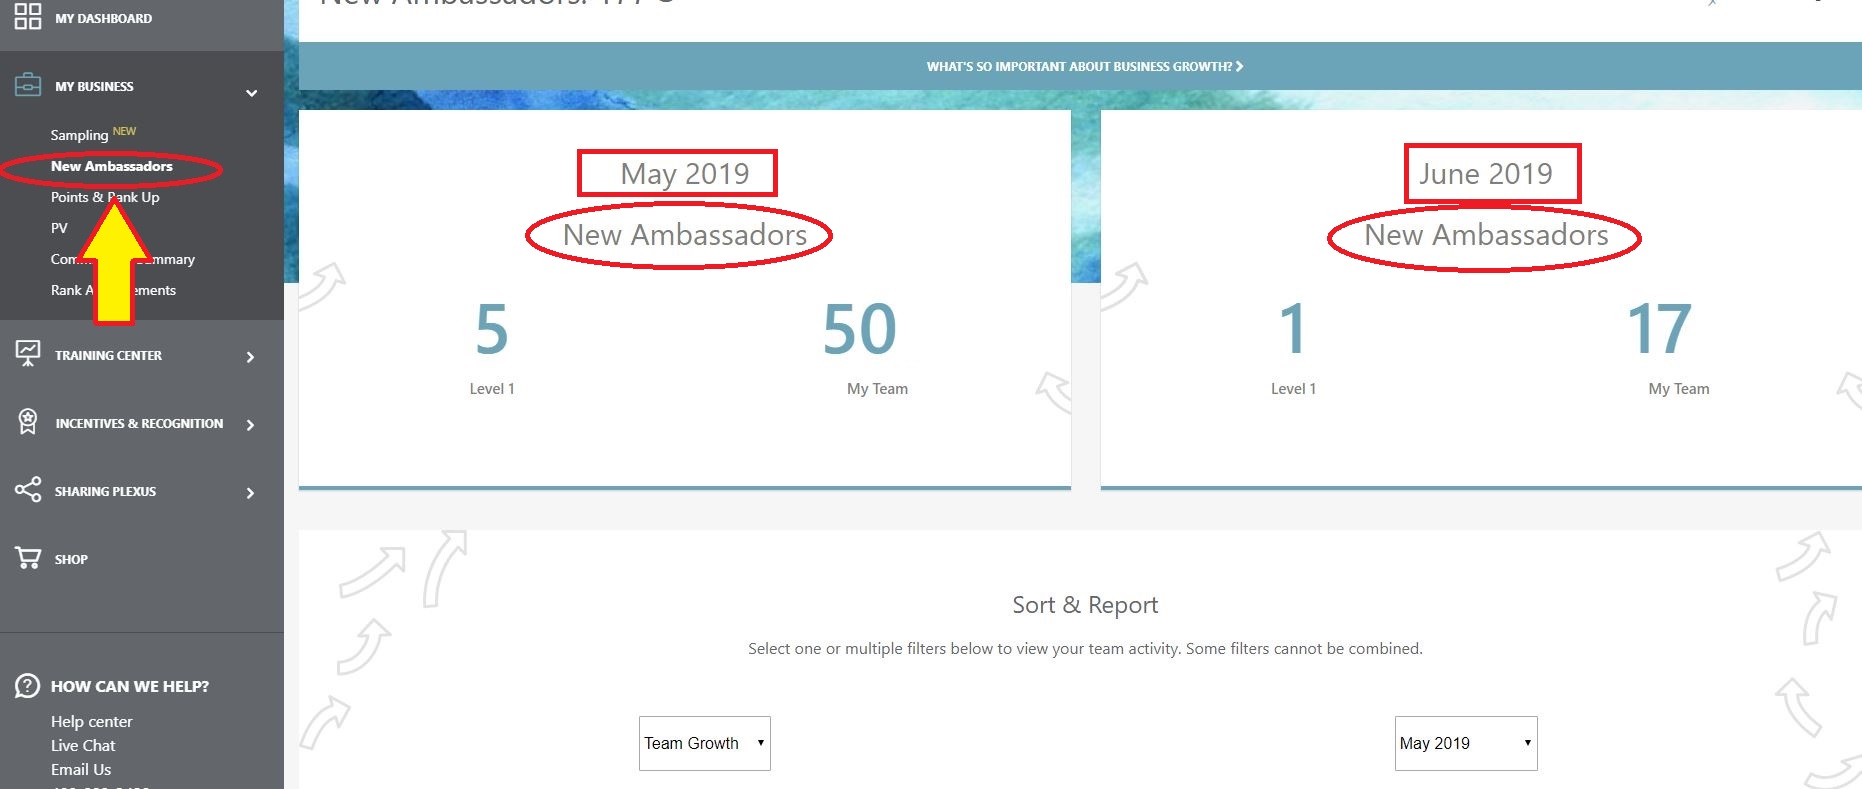The image size is (1862, 789).
Task: Select Sampling in the sidebar
Action: (x=79, y=135)
